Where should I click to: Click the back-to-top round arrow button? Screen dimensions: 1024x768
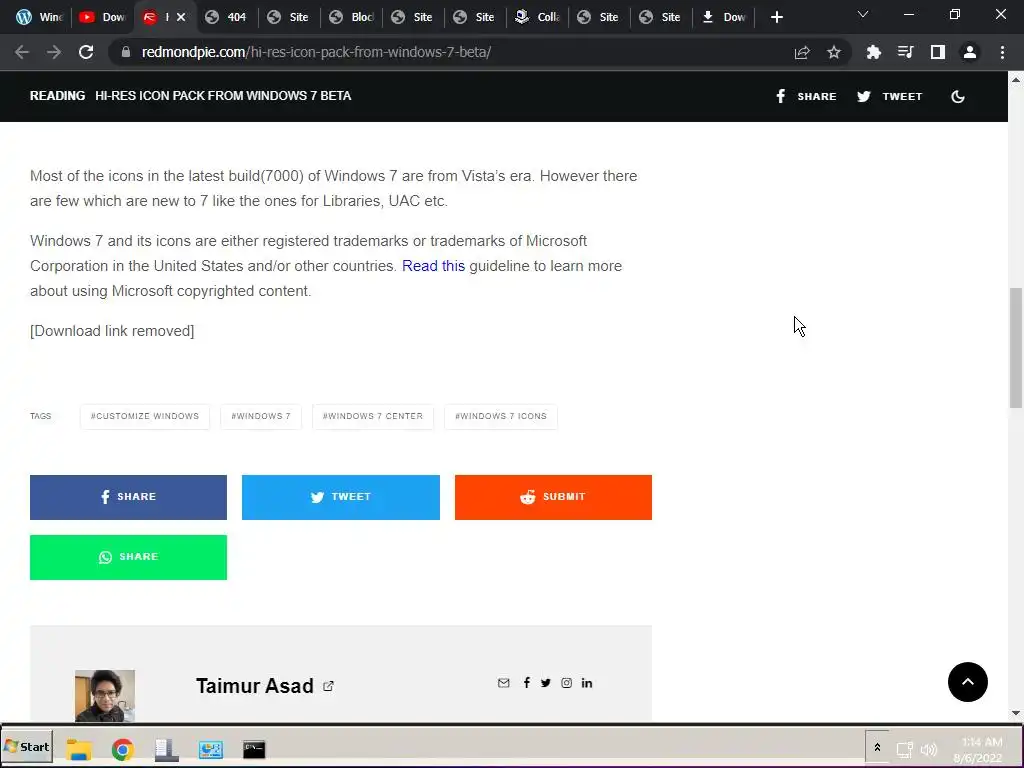point(968,682)
